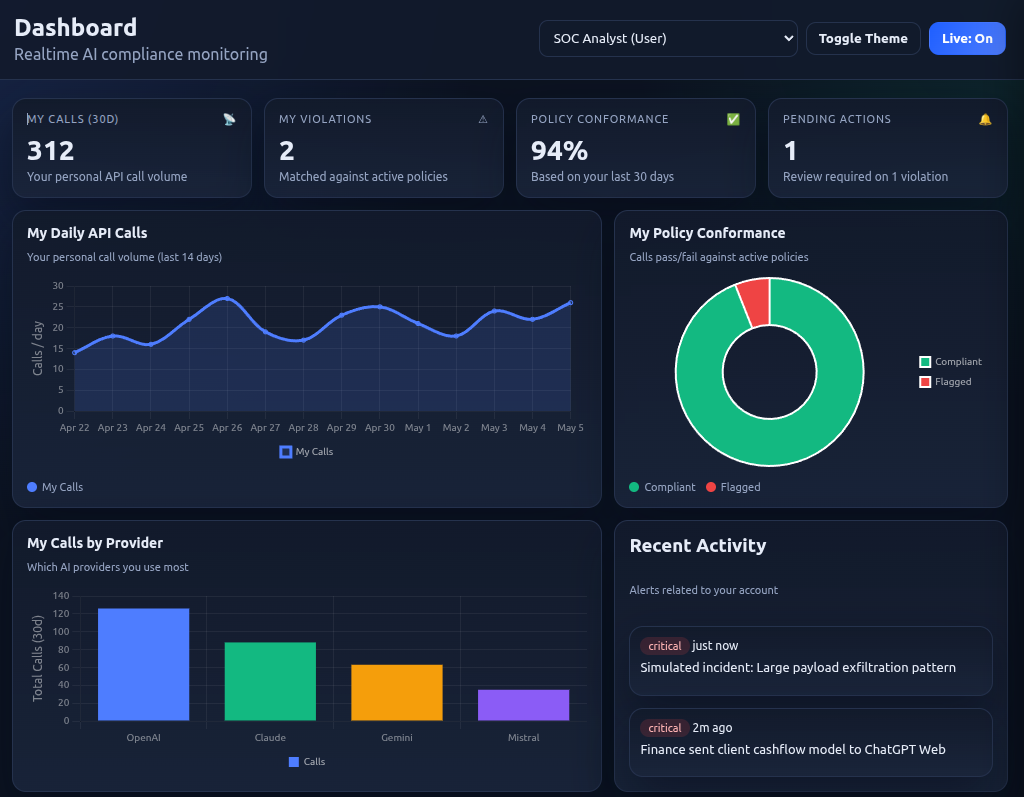Click the blue My Calls dot below line chart
The image size is (1024, 797).
tap(31, 487)
